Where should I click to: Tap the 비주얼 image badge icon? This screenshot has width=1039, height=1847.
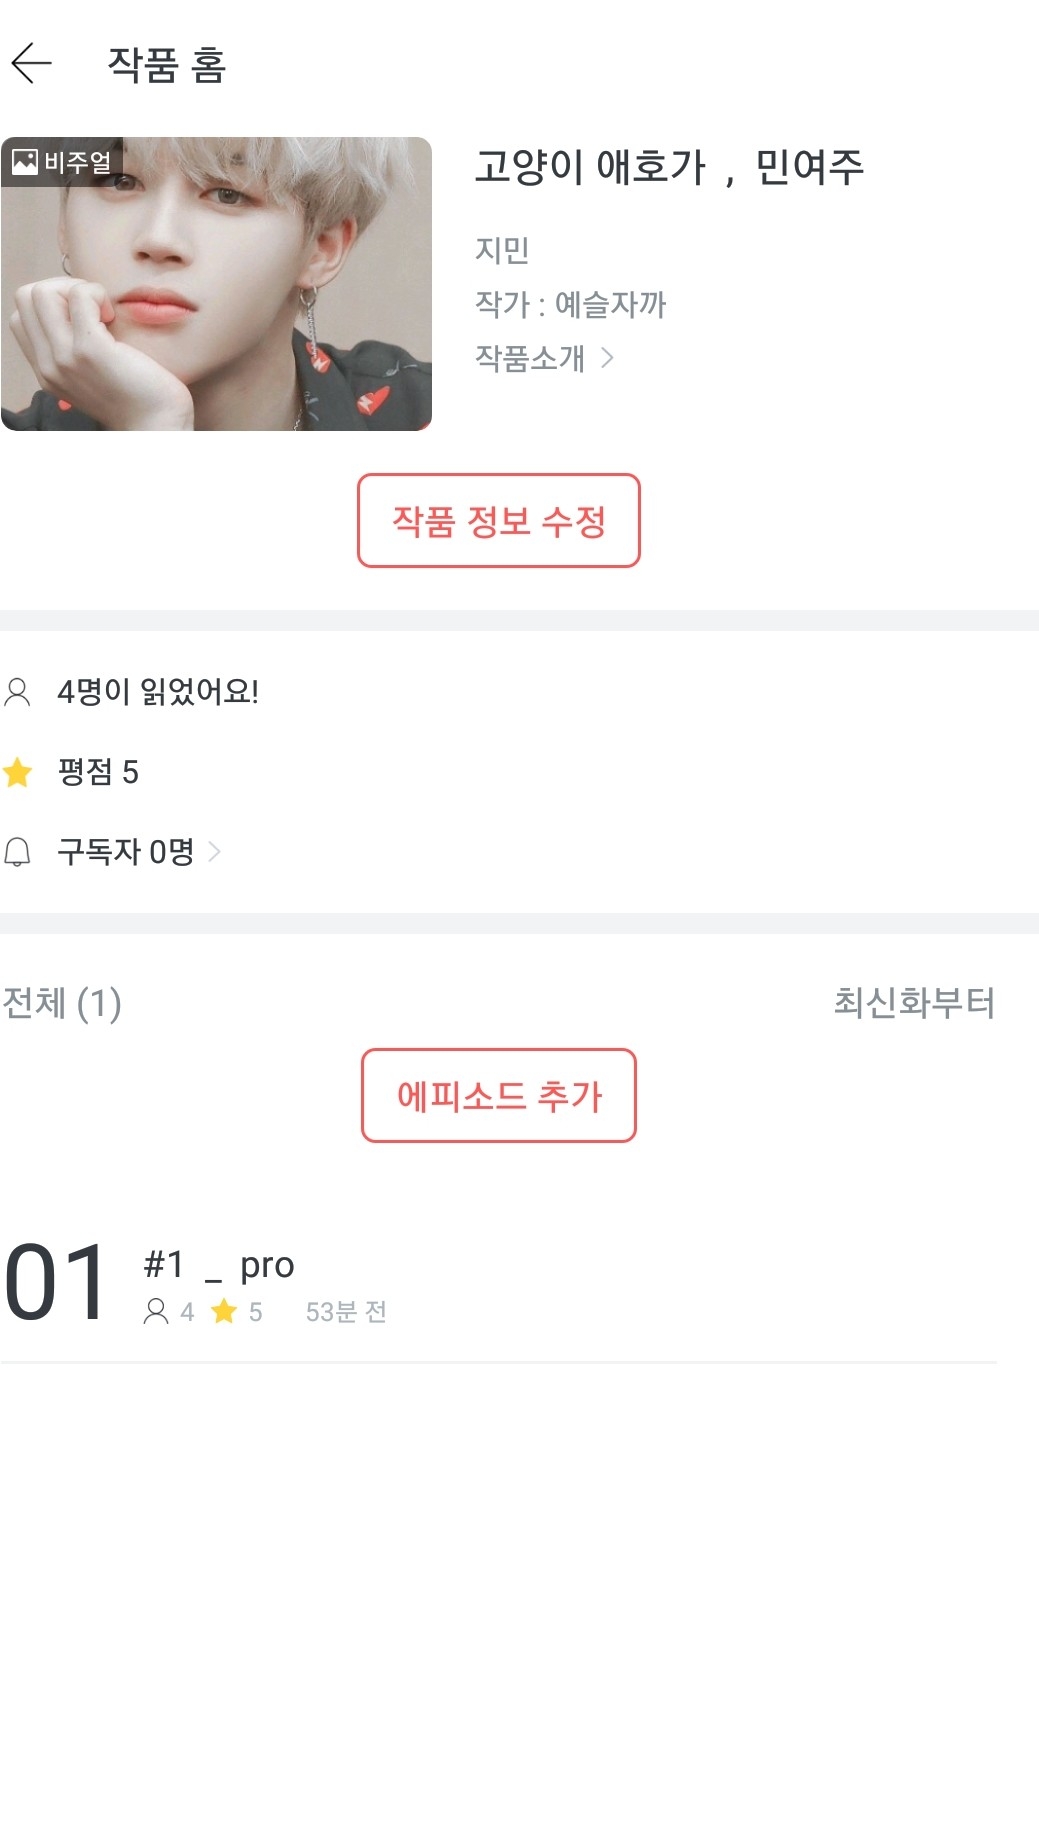pos(25,161)
